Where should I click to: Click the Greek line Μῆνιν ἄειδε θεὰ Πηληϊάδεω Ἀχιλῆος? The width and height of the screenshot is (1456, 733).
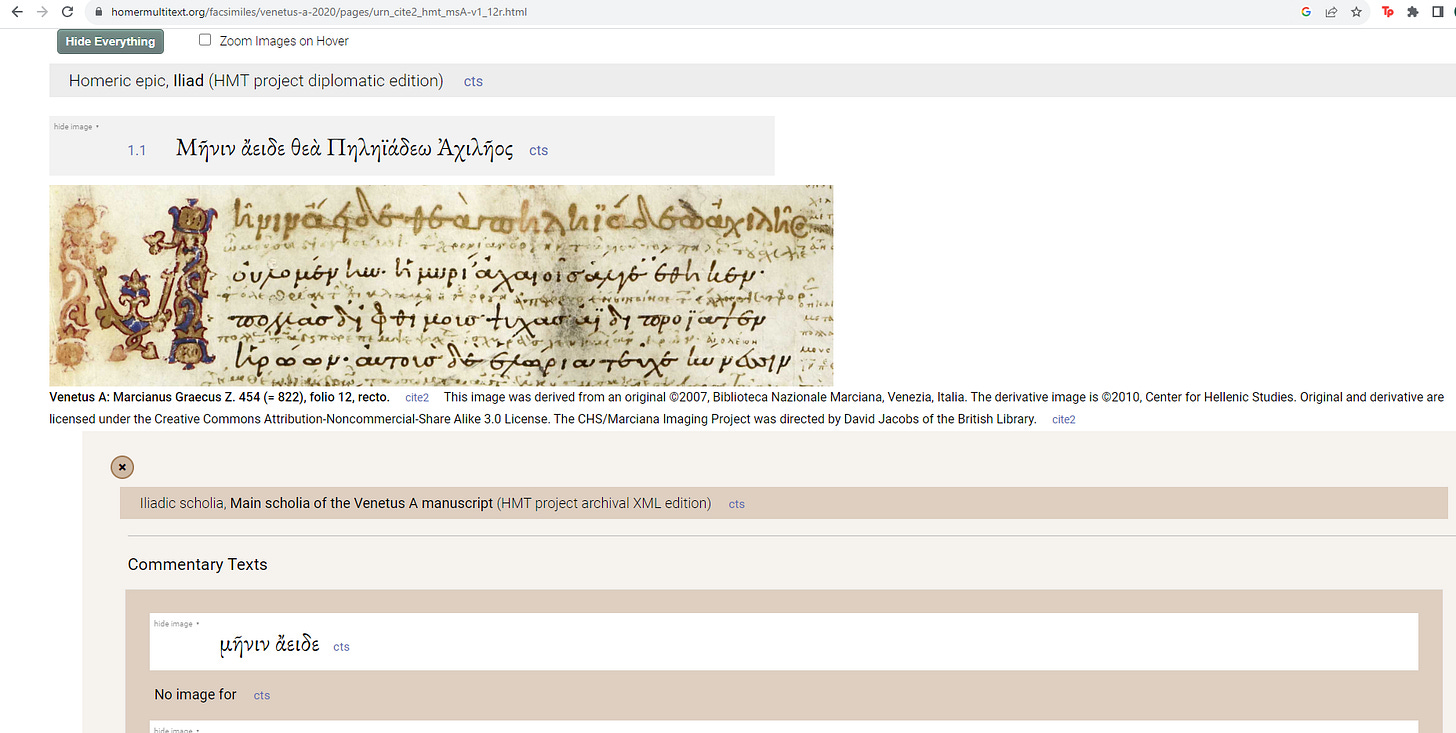pos(345,149)
